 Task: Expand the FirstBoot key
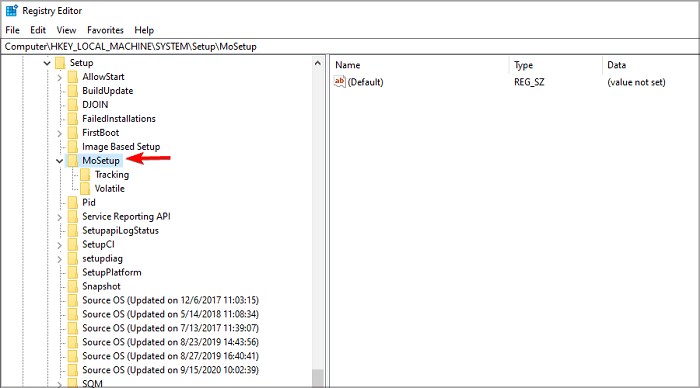pos(59,133)
